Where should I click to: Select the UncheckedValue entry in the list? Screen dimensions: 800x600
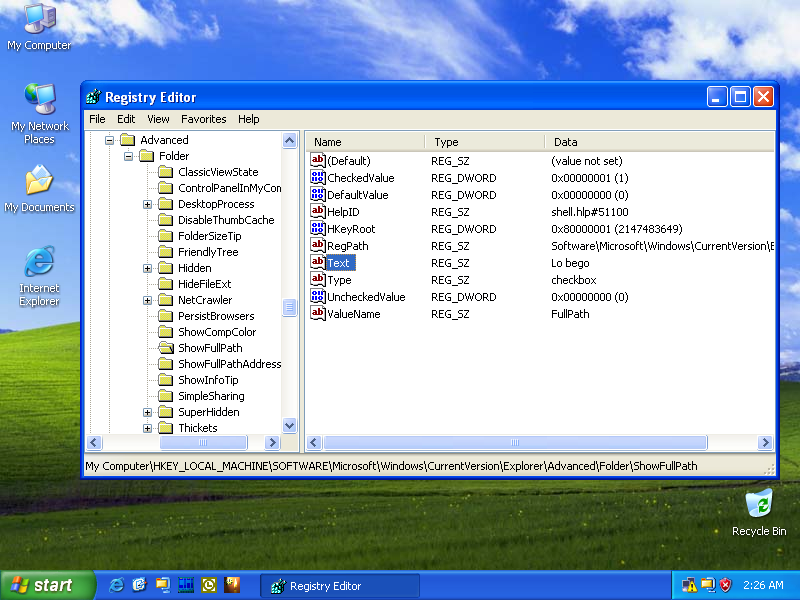click(x=366, y=297)
